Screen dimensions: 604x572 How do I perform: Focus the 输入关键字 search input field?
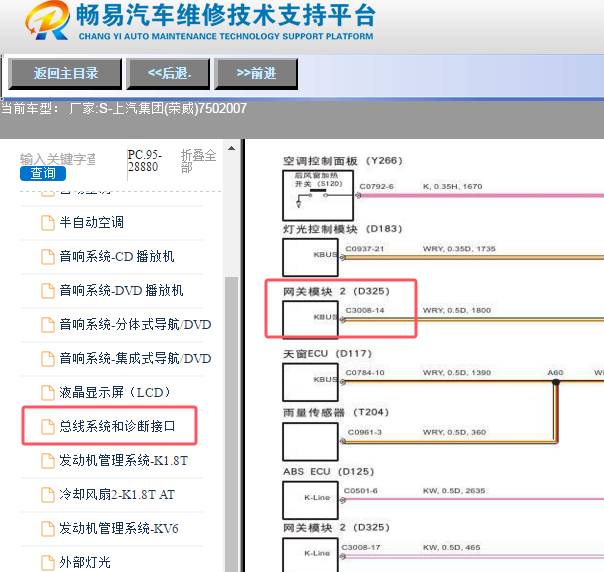tap(58, 159)
